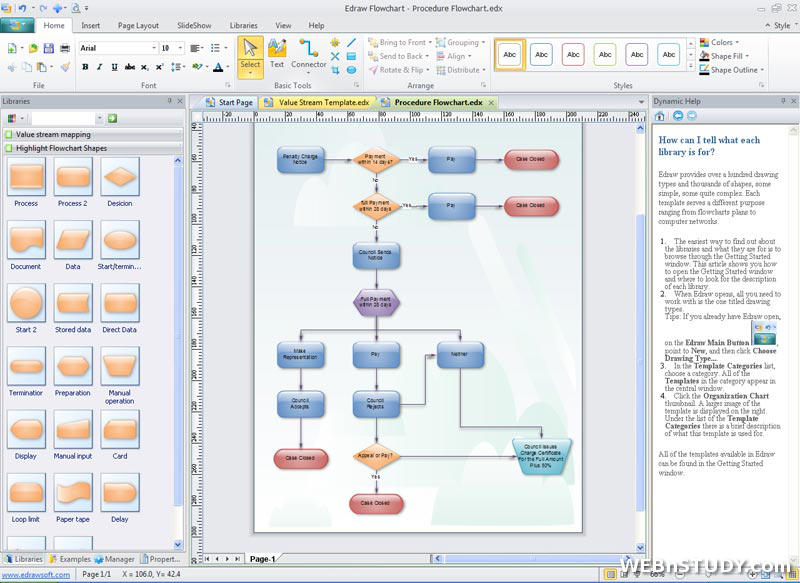Screen dimensions: 800x583
Task: Apply the red-outlined Abc style swatch
Action: click(x=573, y=55)
